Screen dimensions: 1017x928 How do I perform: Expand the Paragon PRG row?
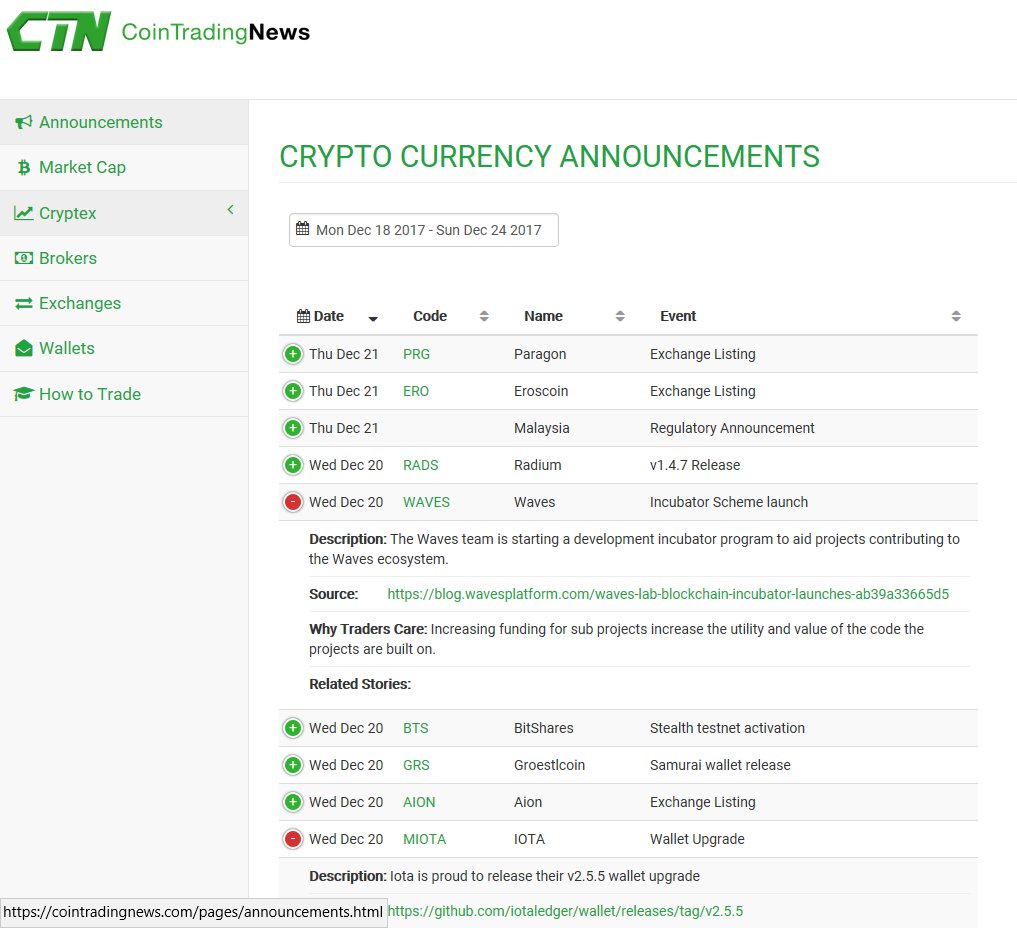(293, 354)
